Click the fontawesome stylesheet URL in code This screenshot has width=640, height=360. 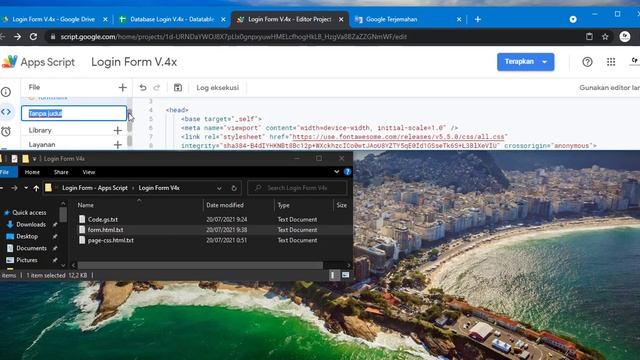pyautogui.click(x=399, y=137)
